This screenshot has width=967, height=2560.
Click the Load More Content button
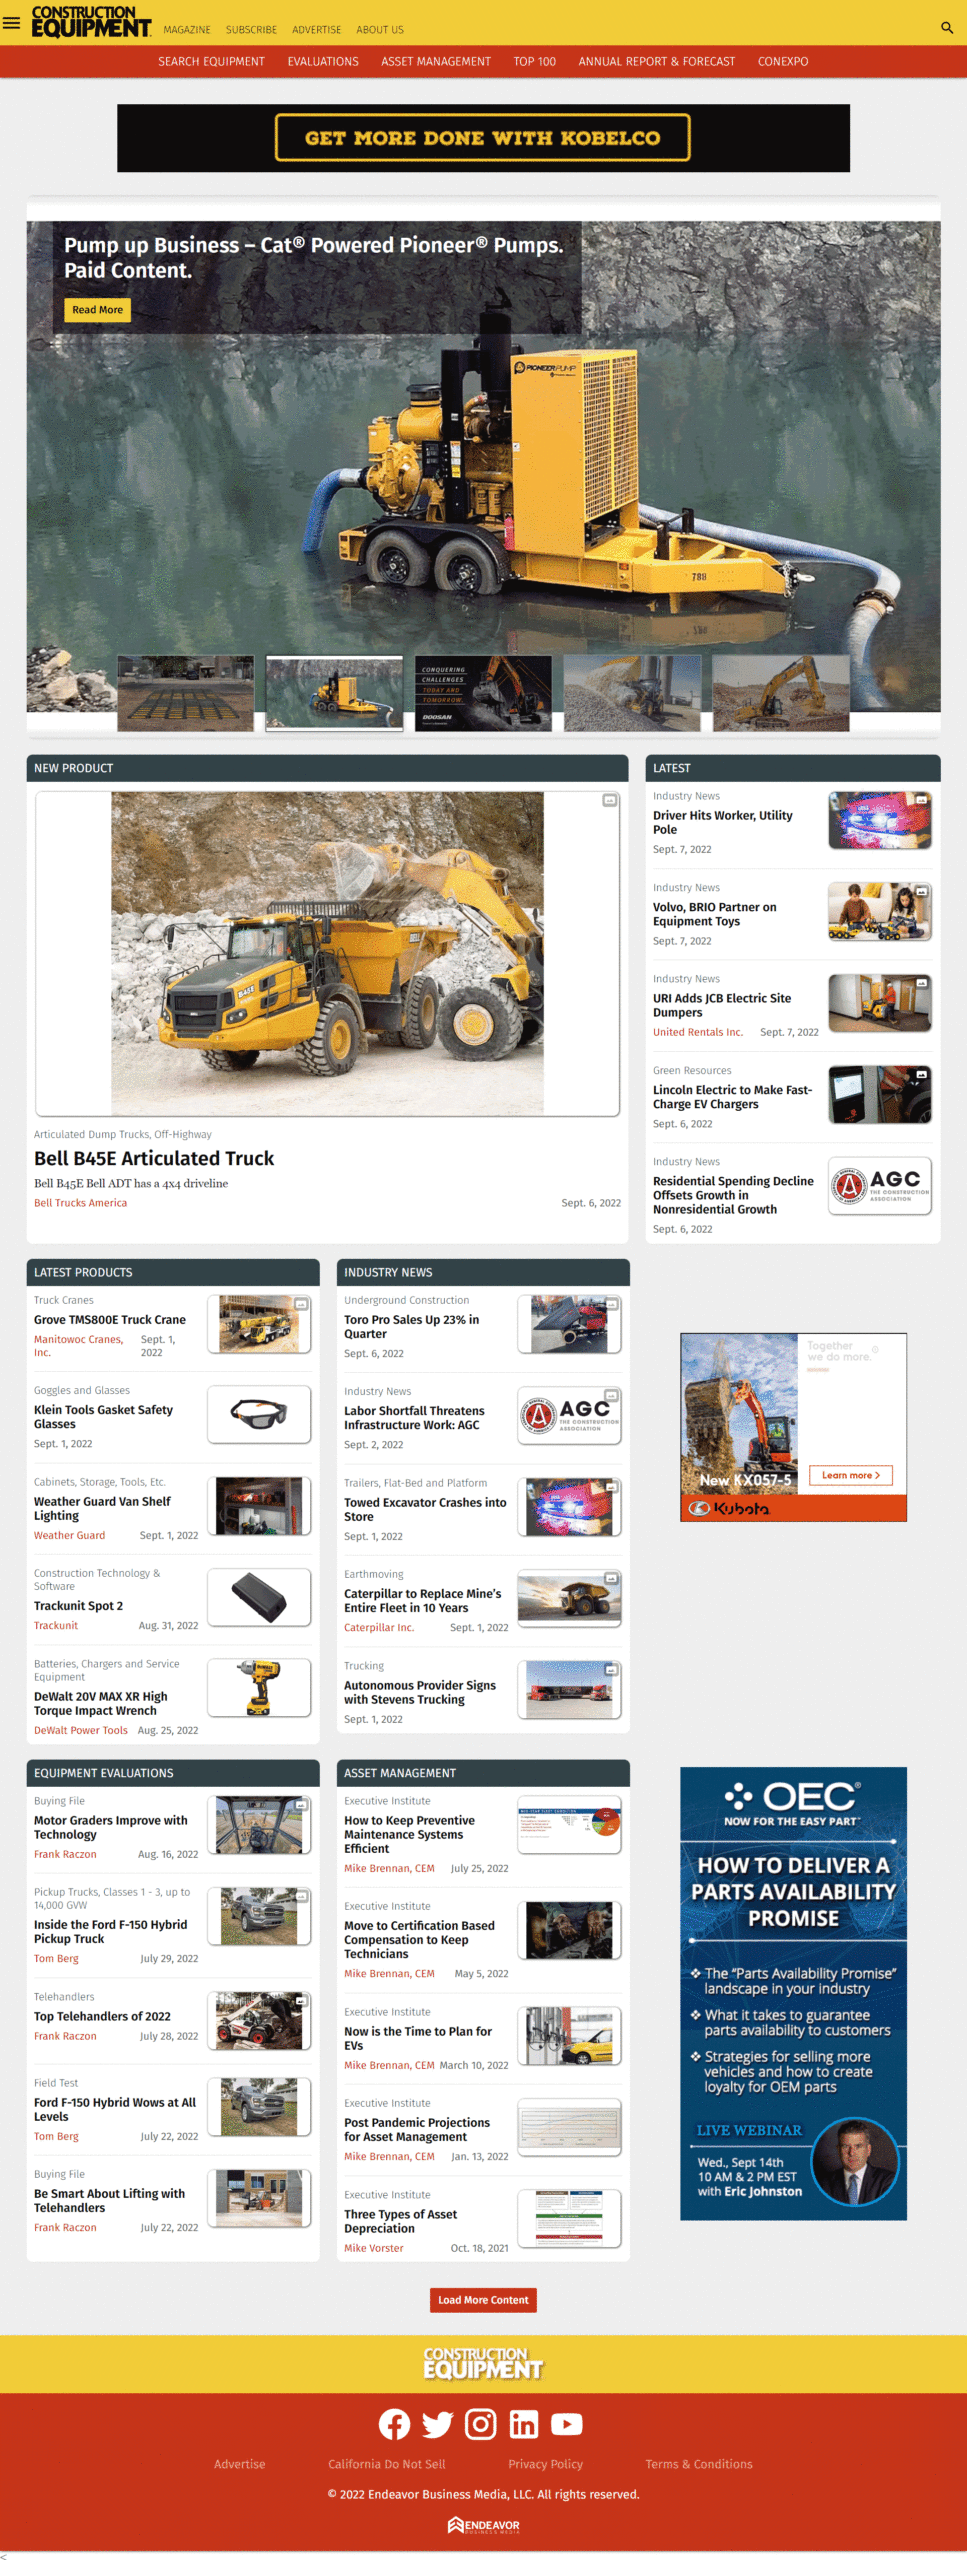[483, 2300]
